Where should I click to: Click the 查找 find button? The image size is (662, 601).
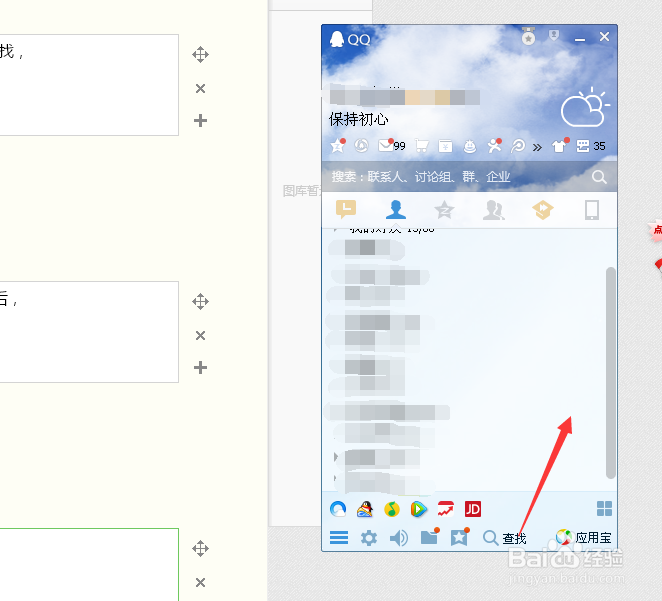pyautogui.click(x=504, y=538)
